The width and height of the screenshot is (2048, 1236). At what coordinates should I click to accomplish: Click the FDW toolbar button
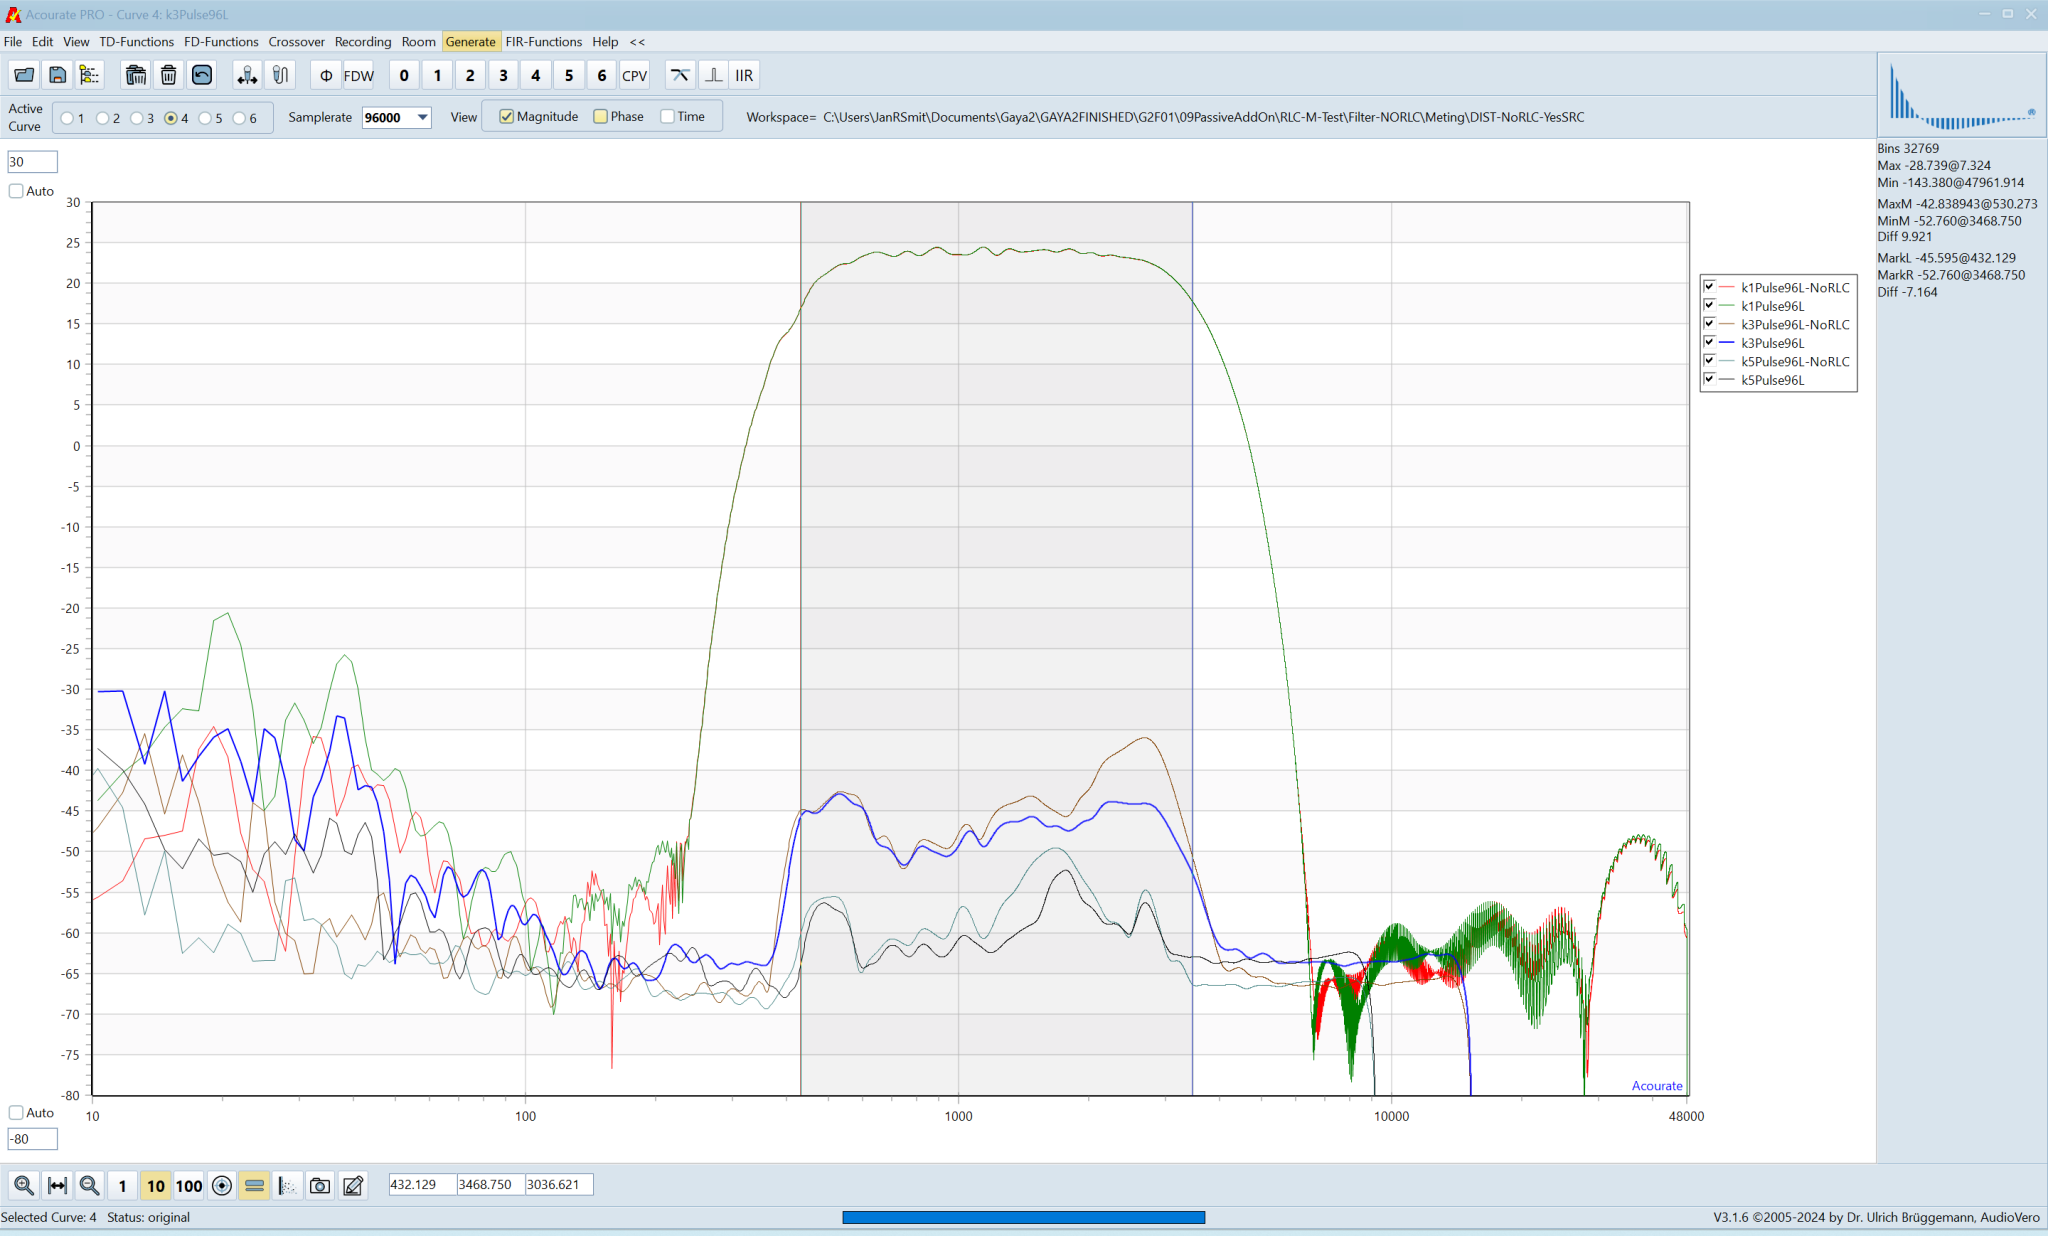(x=358, y=75)
